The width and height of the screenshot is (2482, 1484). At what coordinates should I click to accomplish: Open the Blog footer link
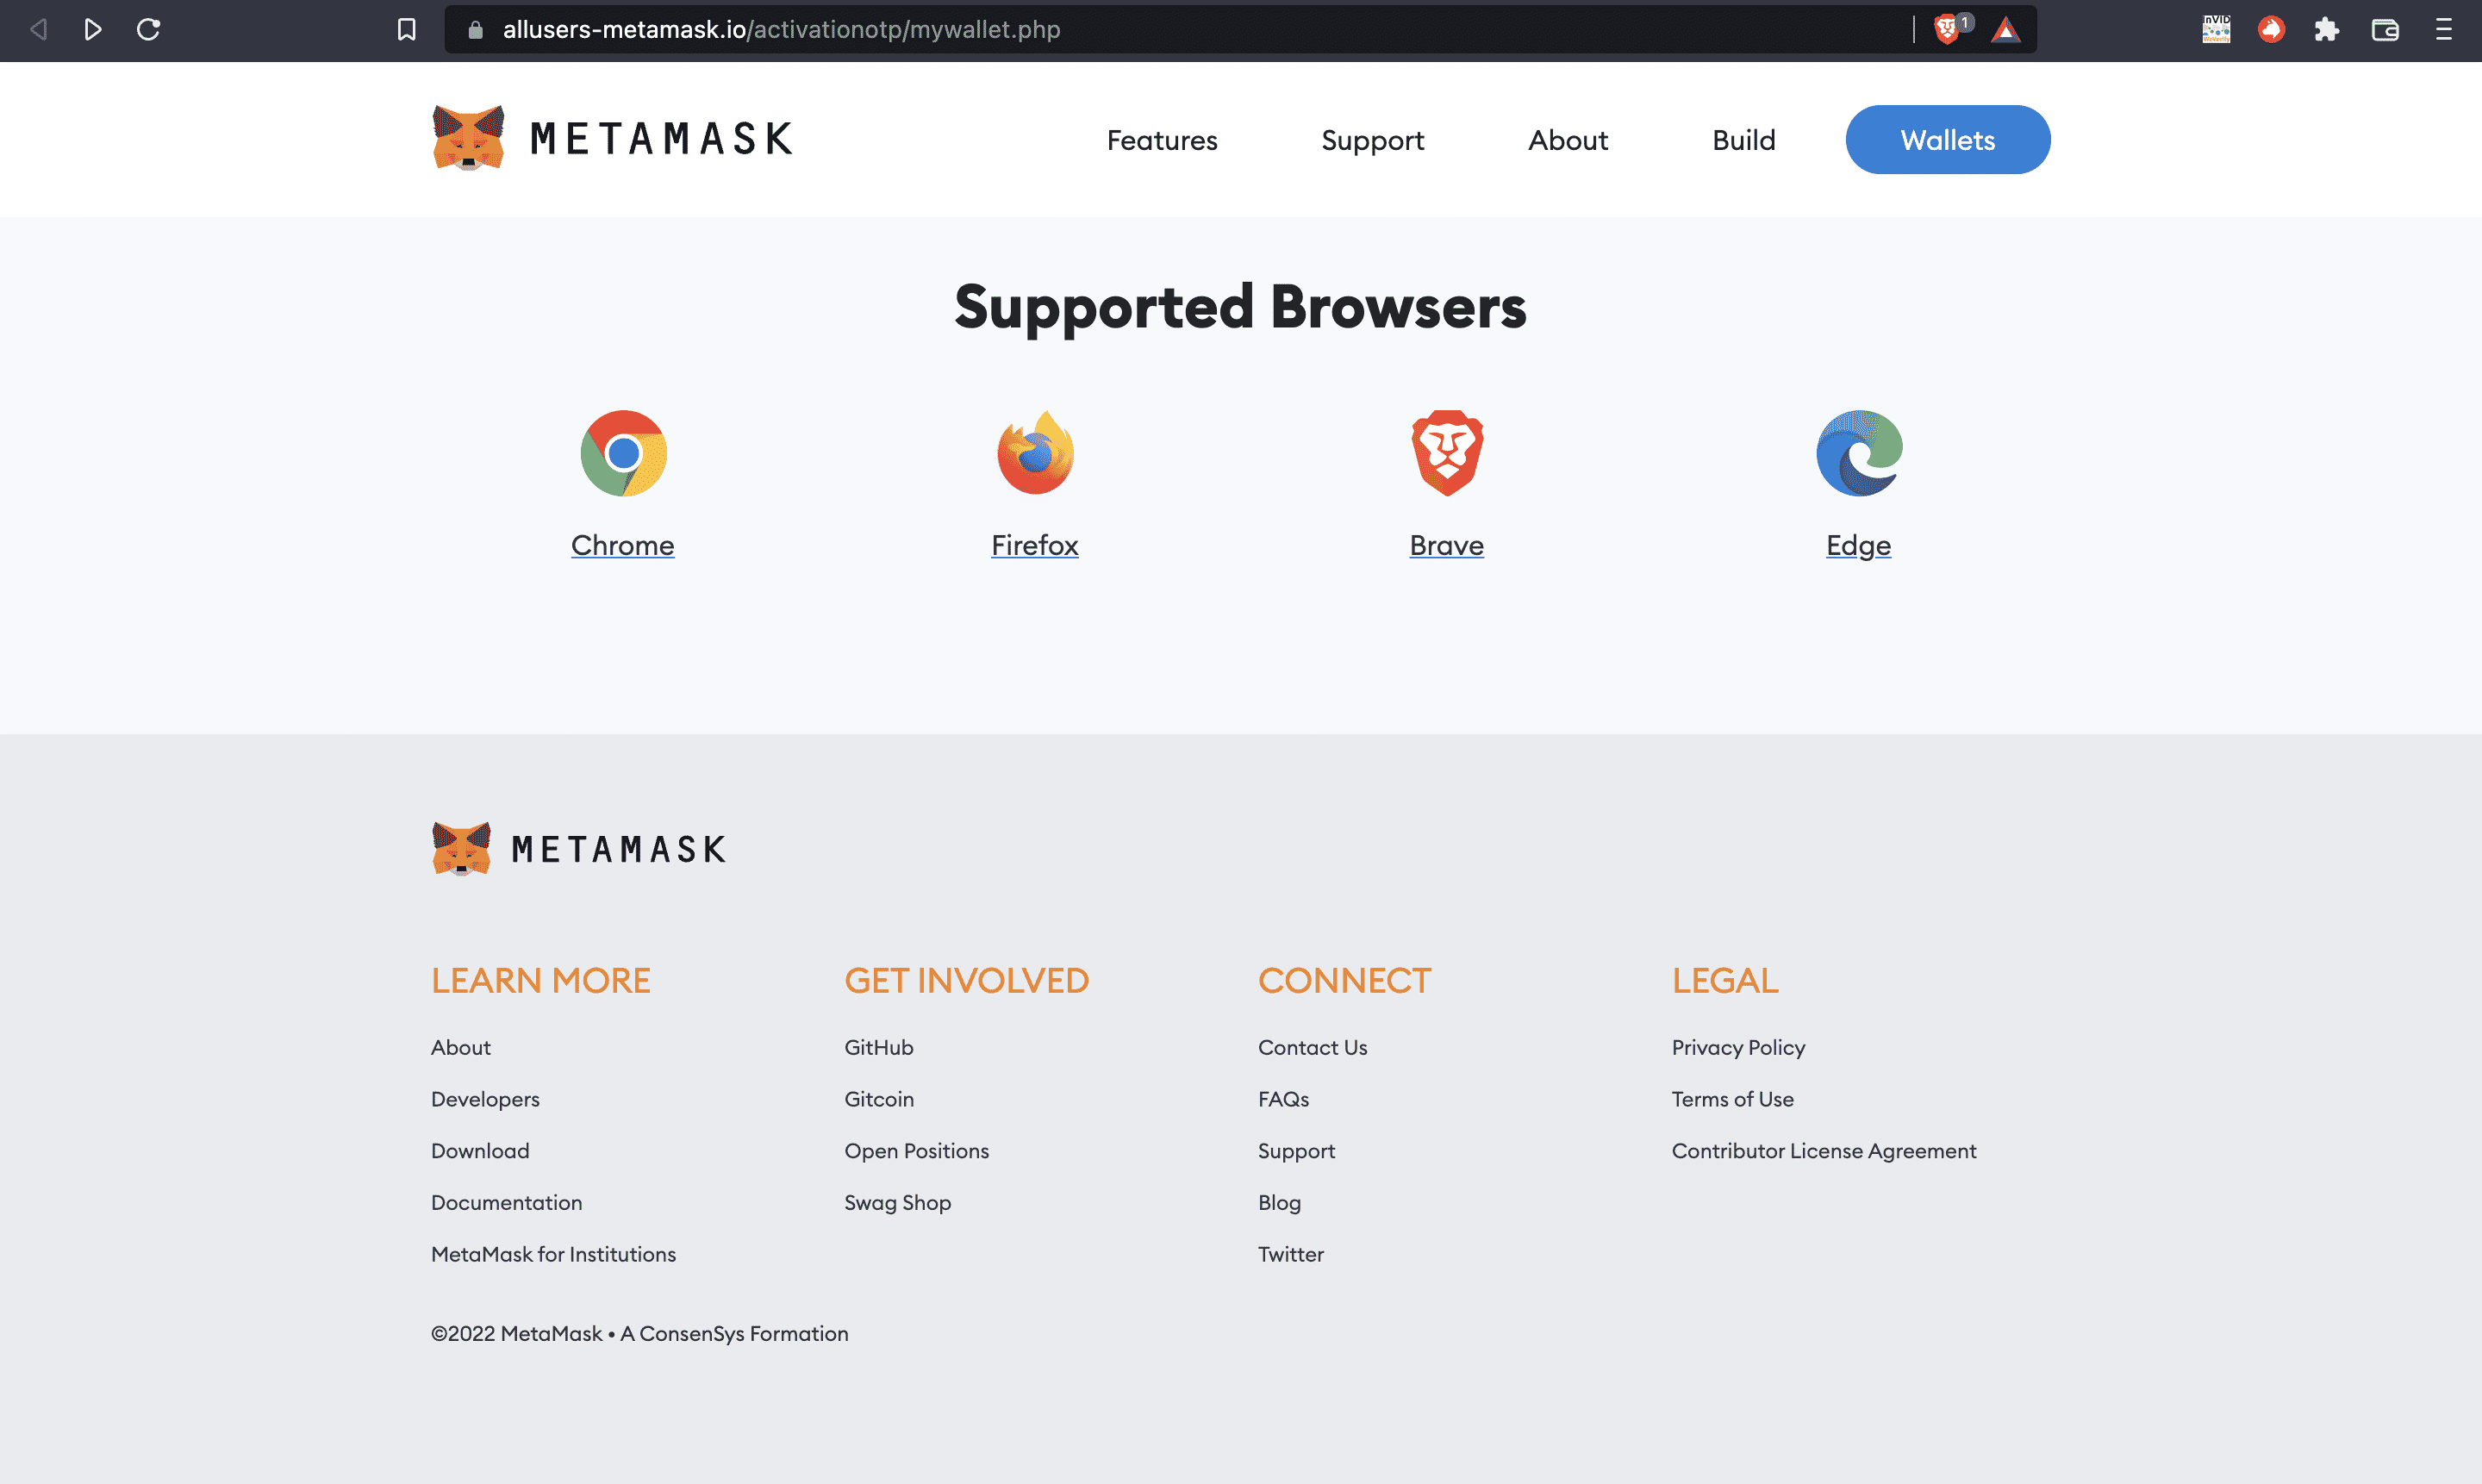[x=1279, y=1203]
